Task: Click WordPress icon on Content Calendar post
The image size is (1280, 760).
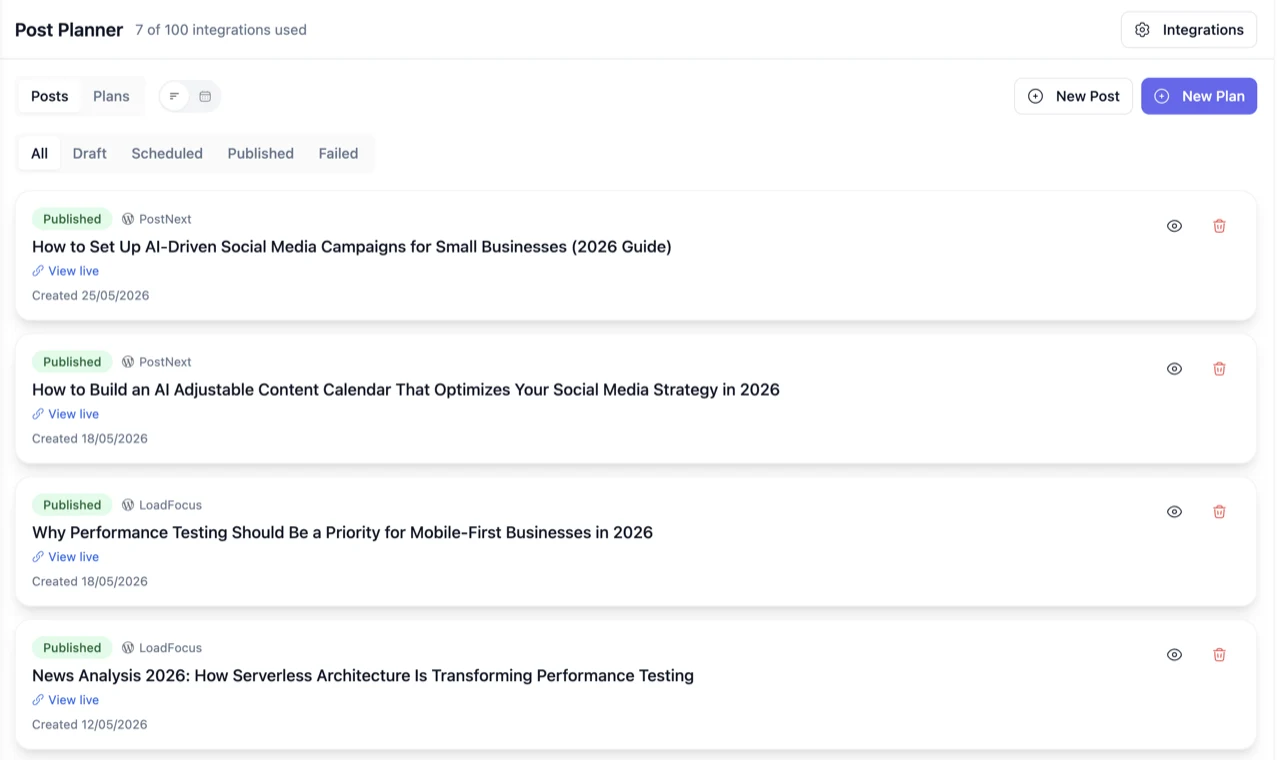Action: tap(128, 362)
